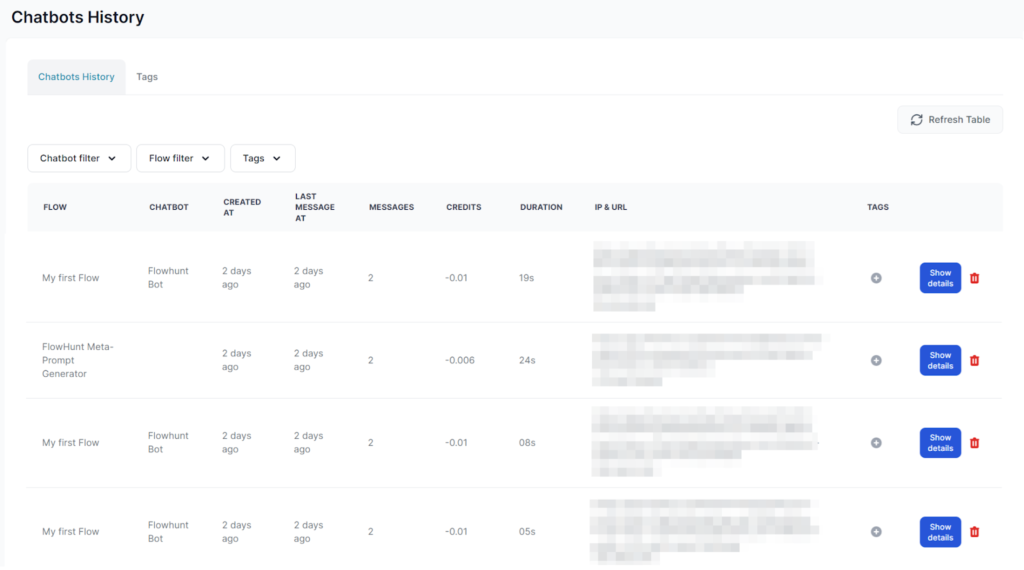This screenshot has height=570, width=1024.
Task: Show details for FlowHunt Meta-Prompt Generator
Action: (x=940, y=360)
